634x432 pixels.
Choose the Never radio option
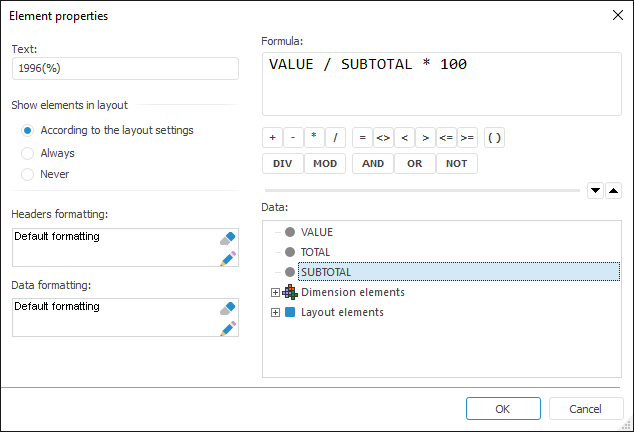pyautogui.click(x=28, y=174)
